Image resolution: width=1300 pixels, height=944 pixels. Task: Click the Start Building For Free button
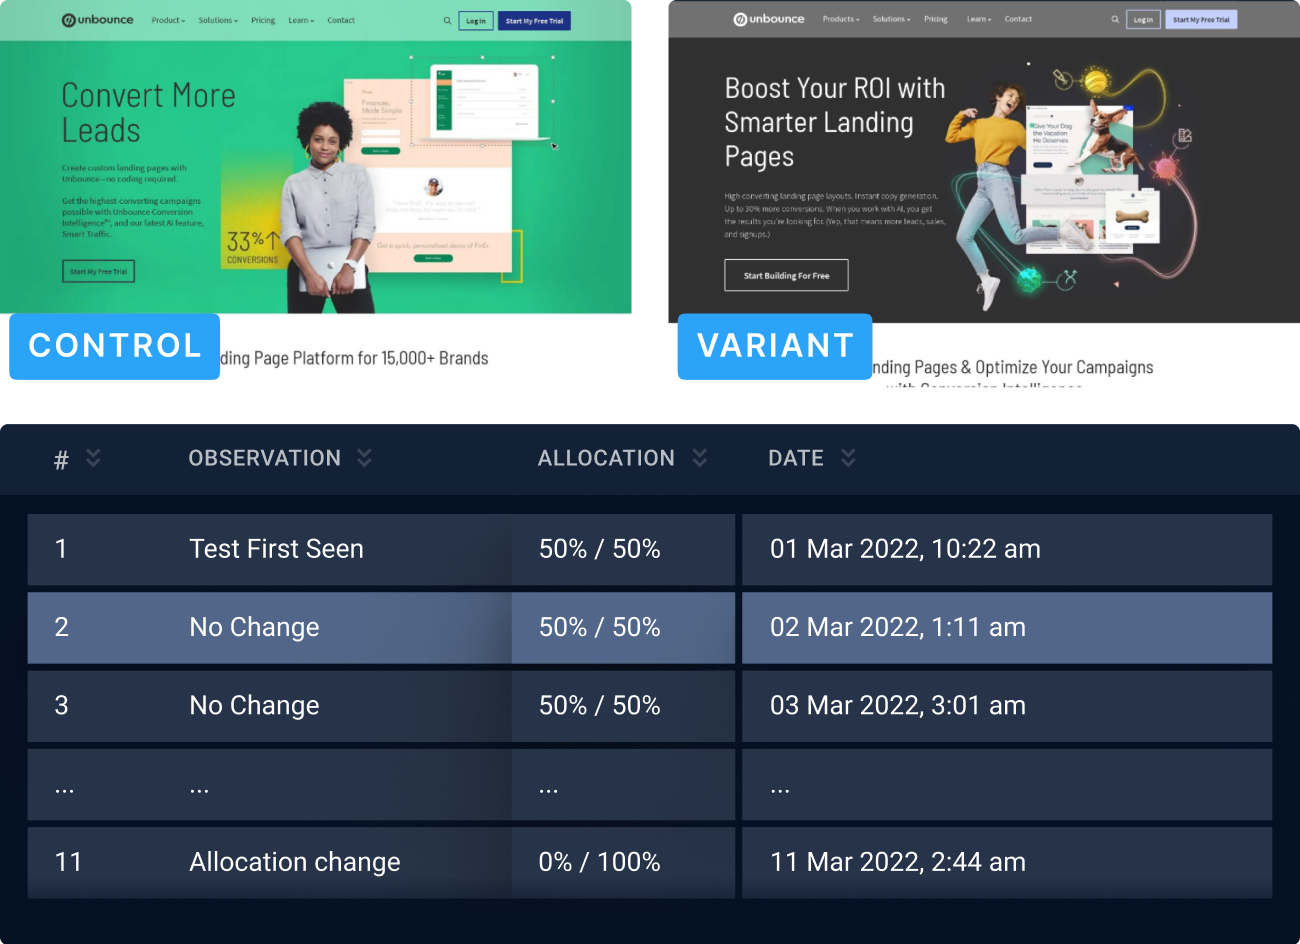[786, 275]
